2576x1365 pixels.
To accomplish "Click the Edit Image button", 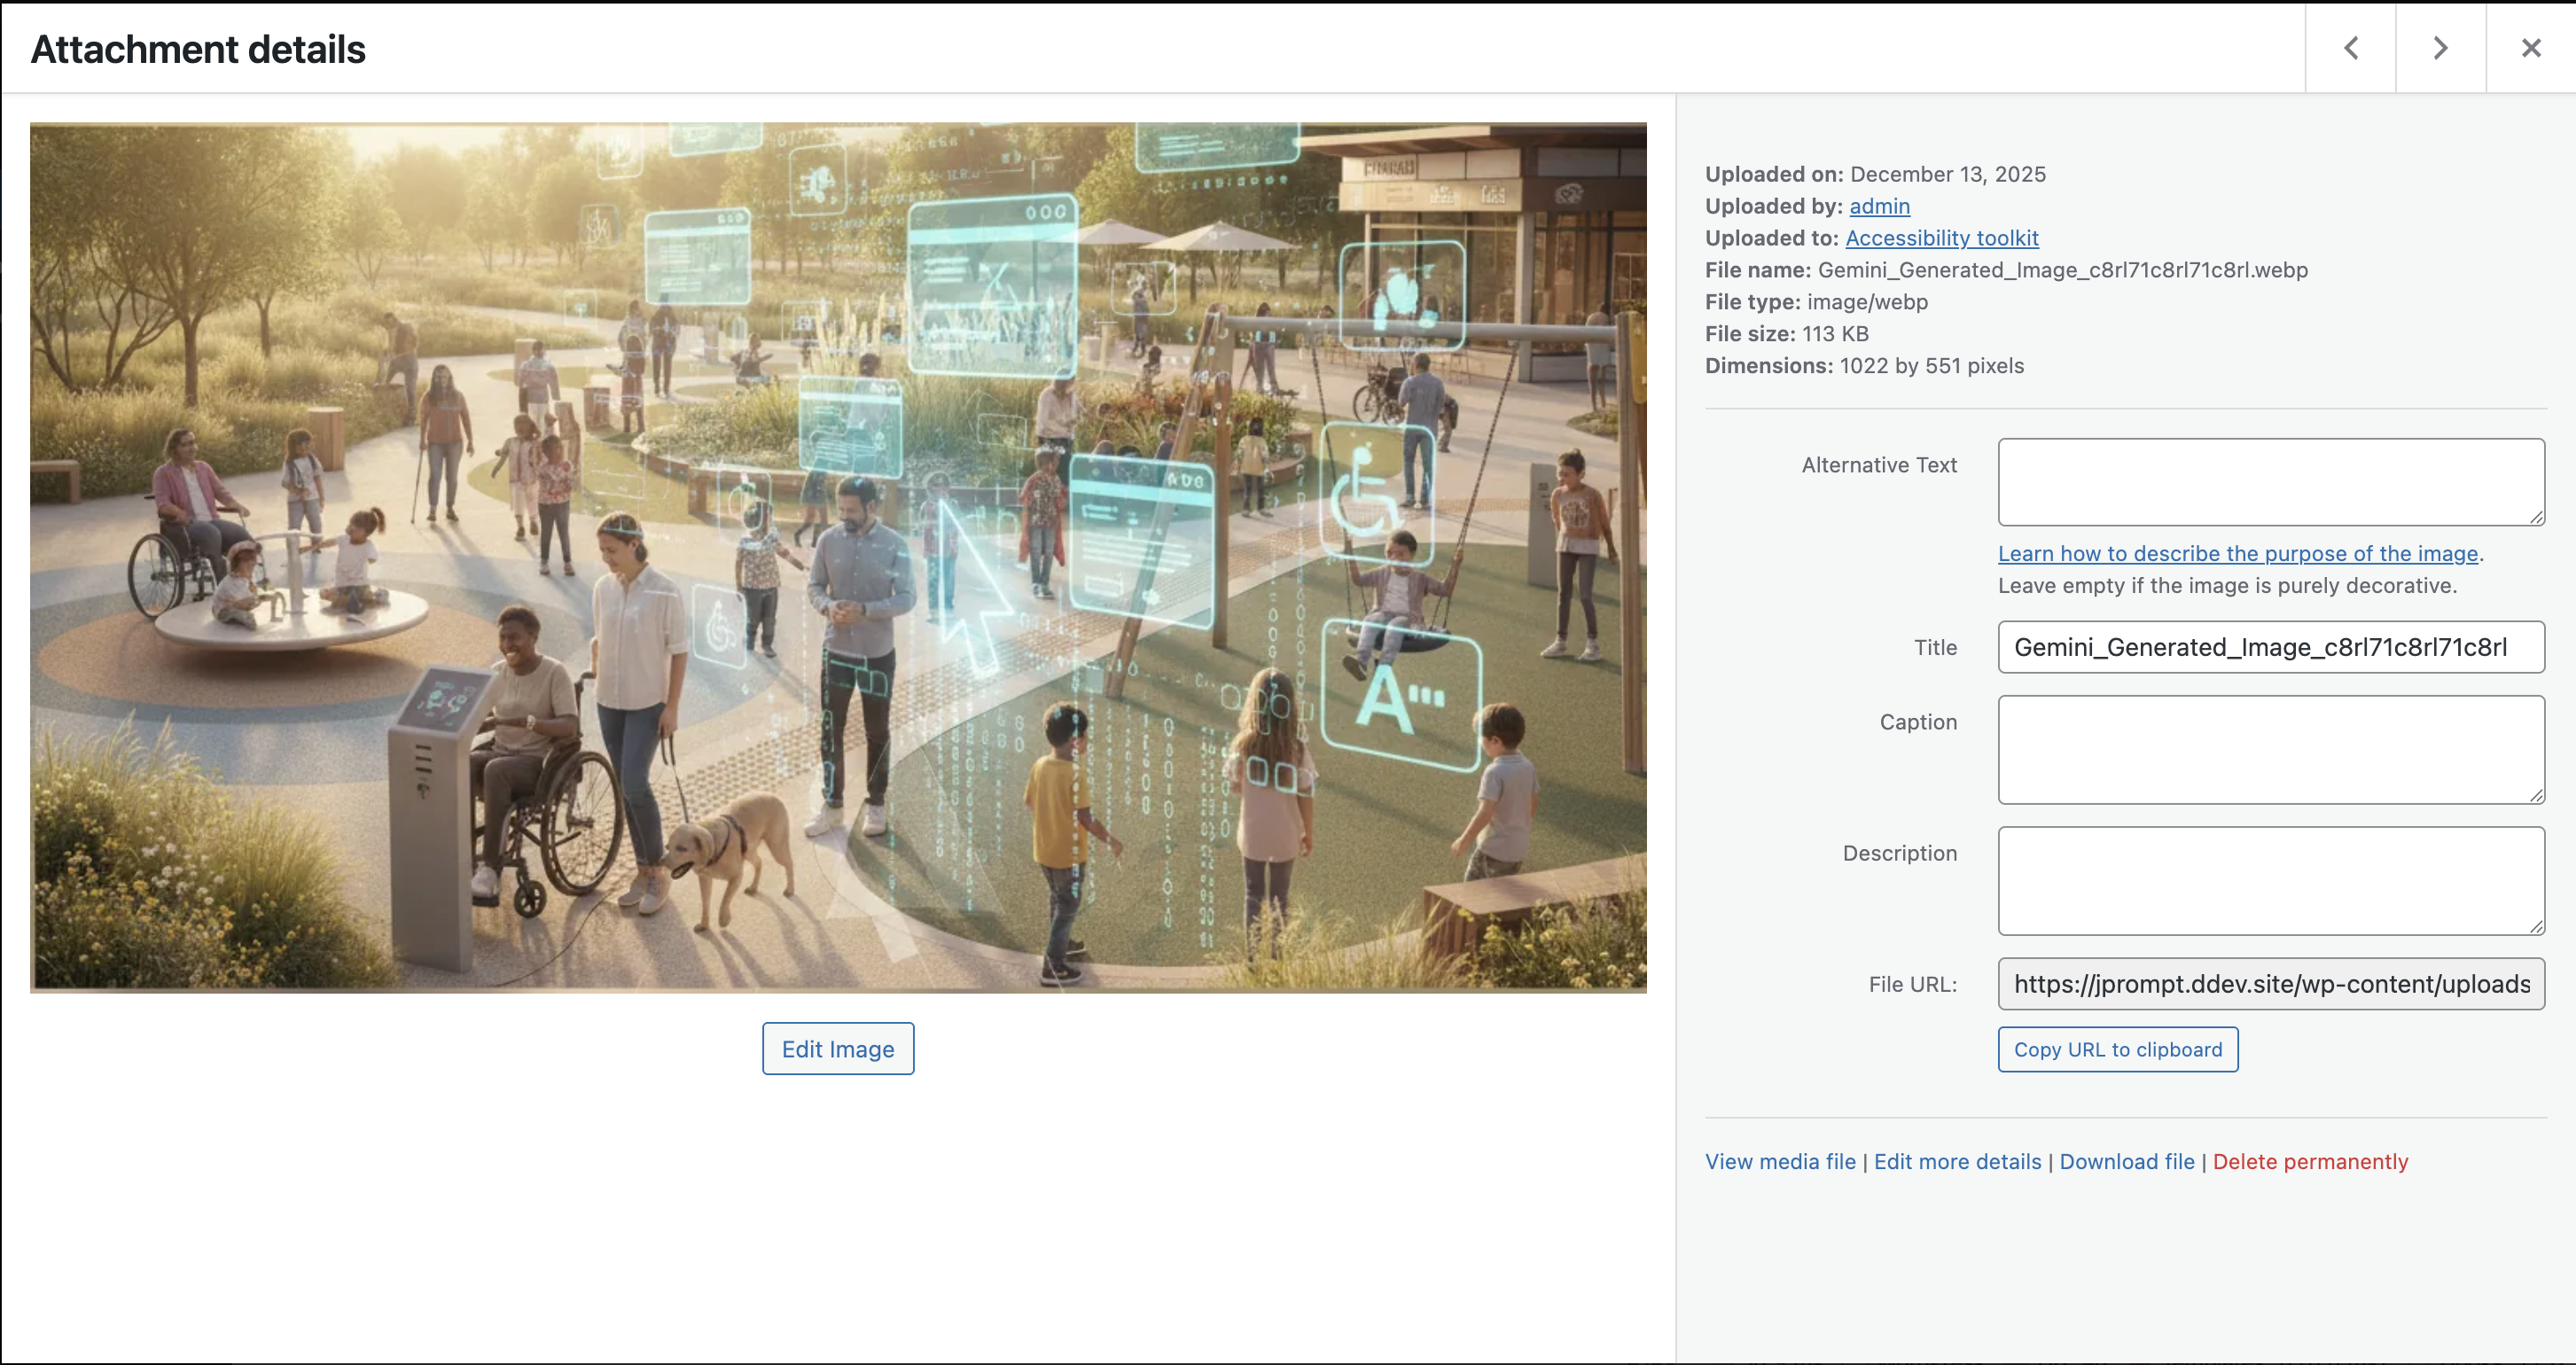I will coord(838,1049).
